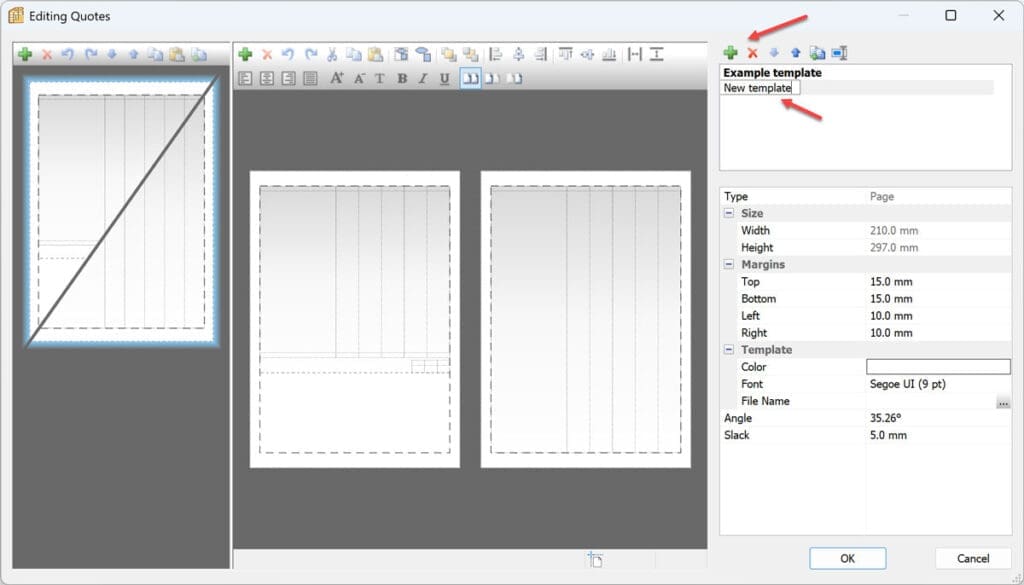The width and height of the screenshot is (1024, 585).
Task: Open the template Color swatch
Action: click(938, 367)
